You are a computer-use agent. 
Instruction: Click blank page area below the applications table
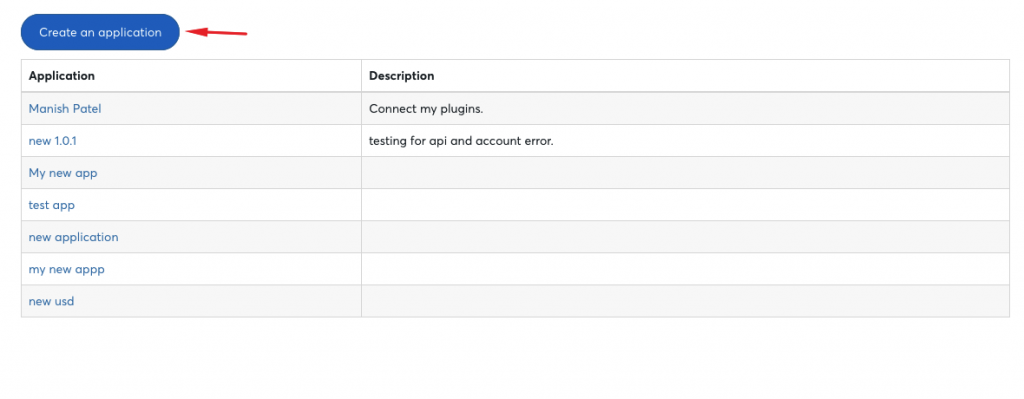click(512, 359)
